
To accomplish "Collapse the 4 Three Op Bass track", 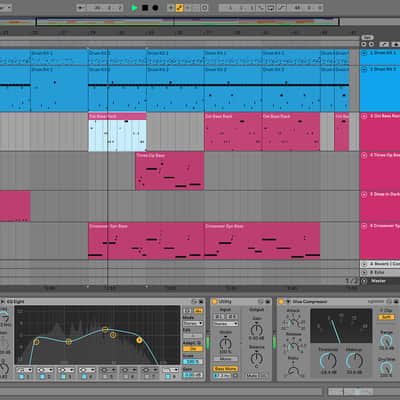I will click(364, 155).
